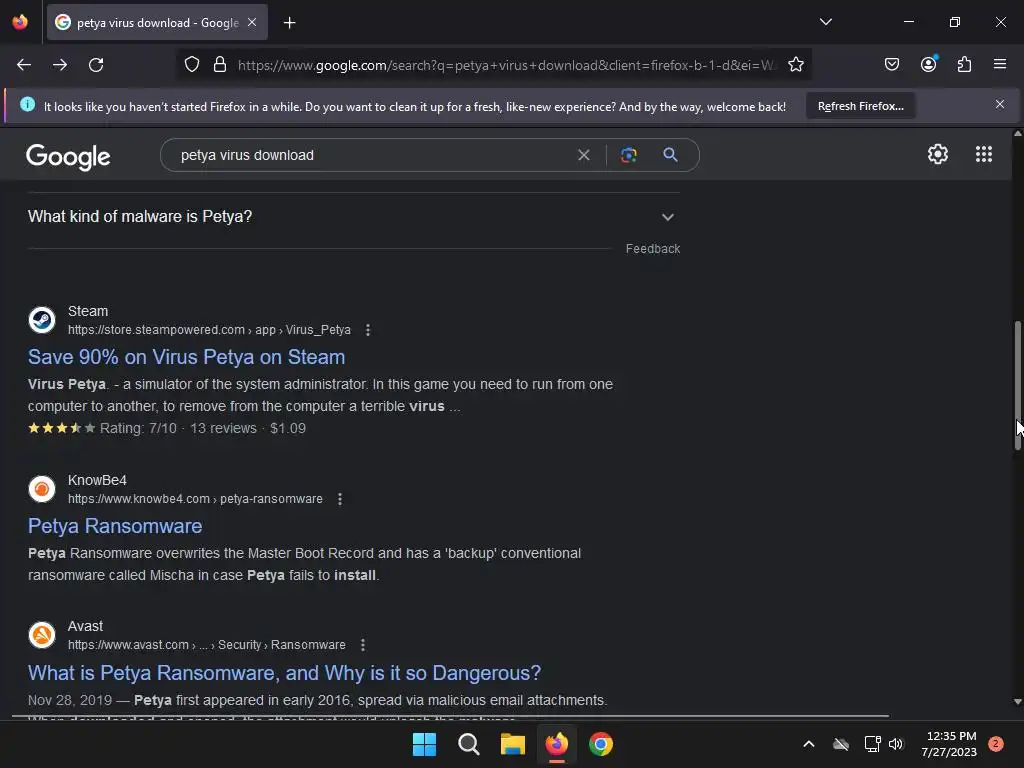Screen dimensions: 1024x768
Task: Open the Google apps grid
Action: click(x=984, y=154)
